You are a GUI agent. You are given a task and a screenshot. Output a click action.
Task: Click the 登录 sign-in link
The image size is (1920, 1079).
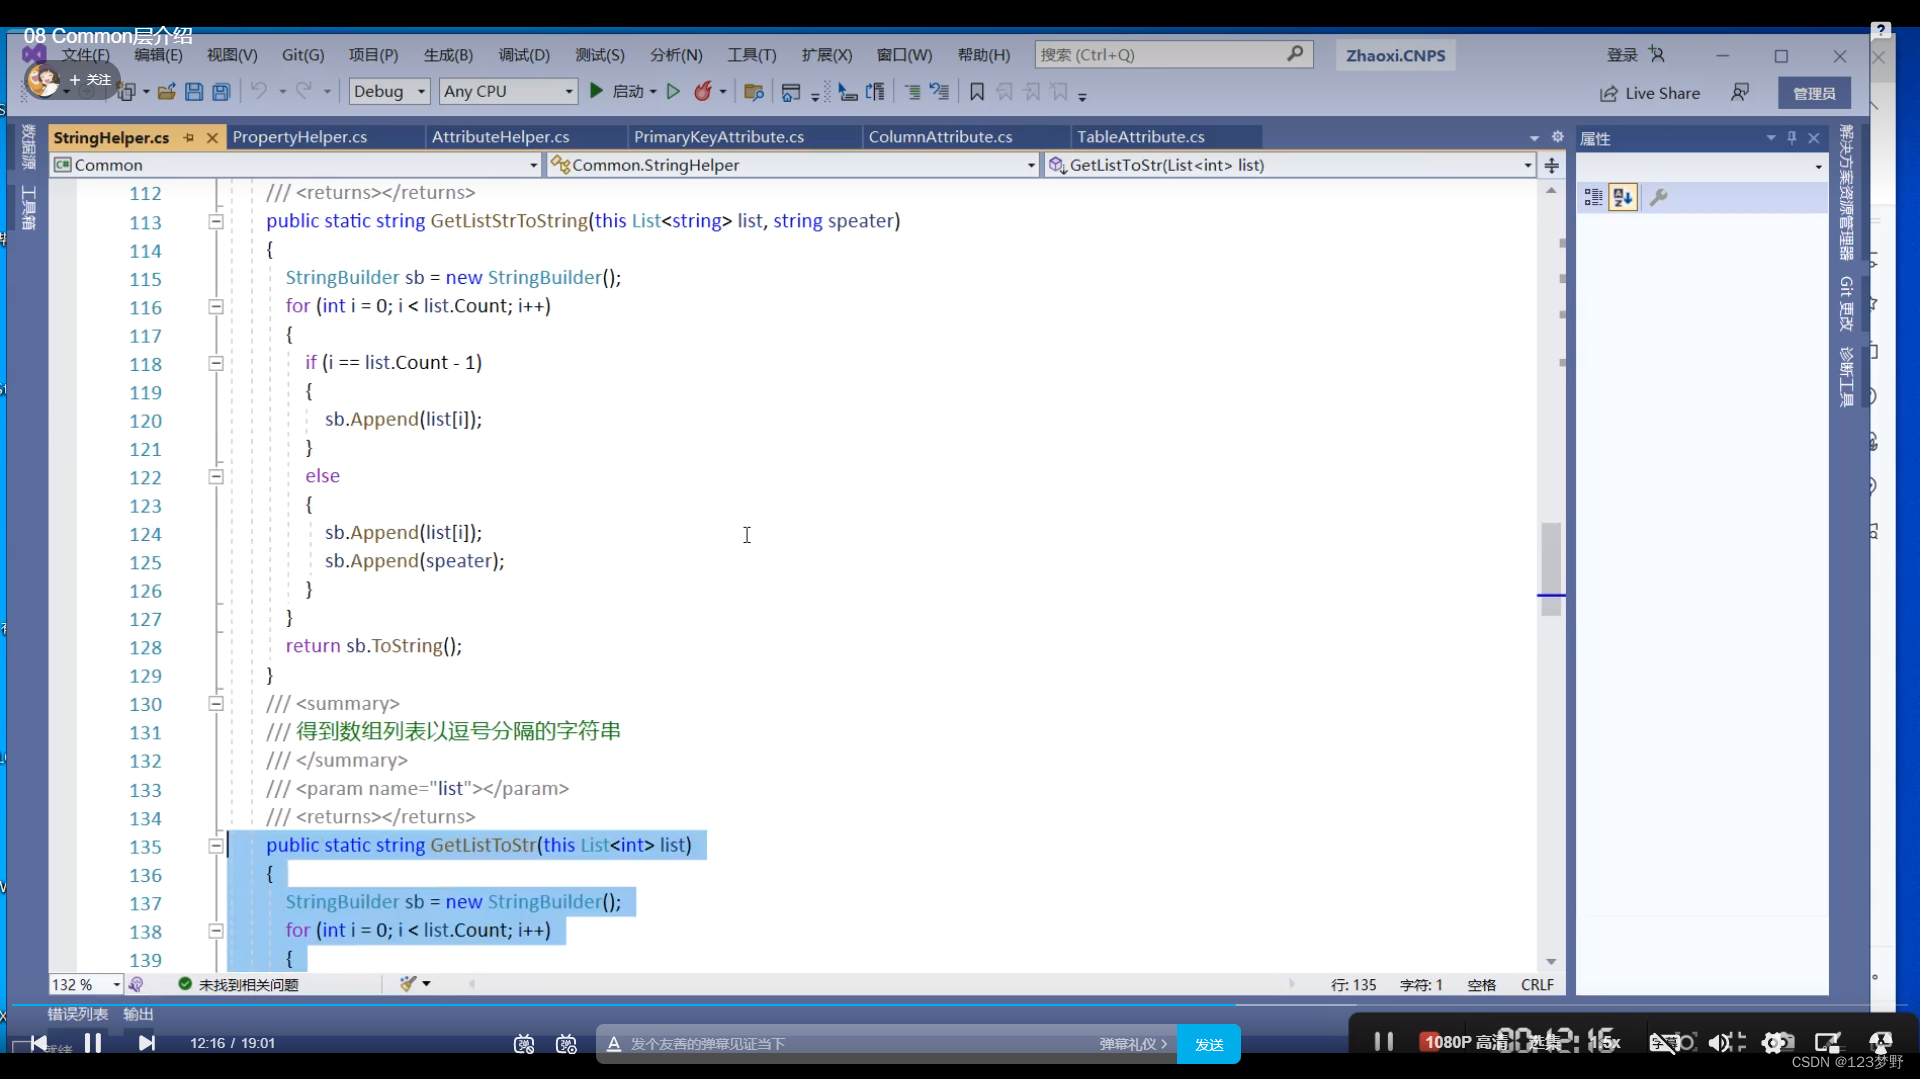[1622, 55]
